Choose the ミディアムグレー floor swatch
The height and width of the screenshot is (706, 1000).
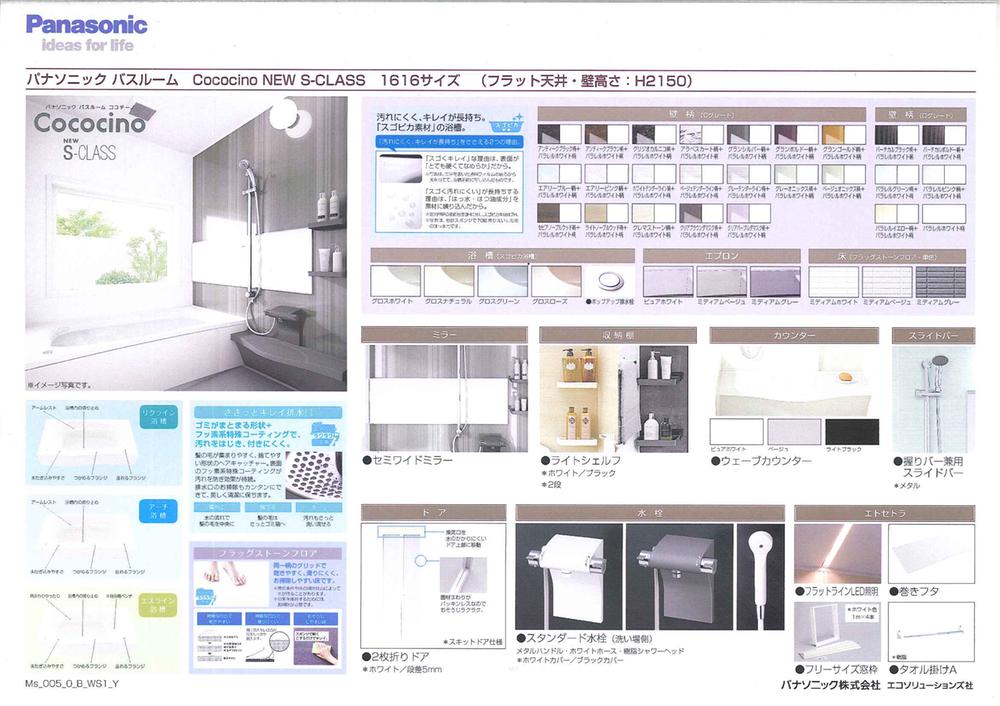click(x=940, y=281)
